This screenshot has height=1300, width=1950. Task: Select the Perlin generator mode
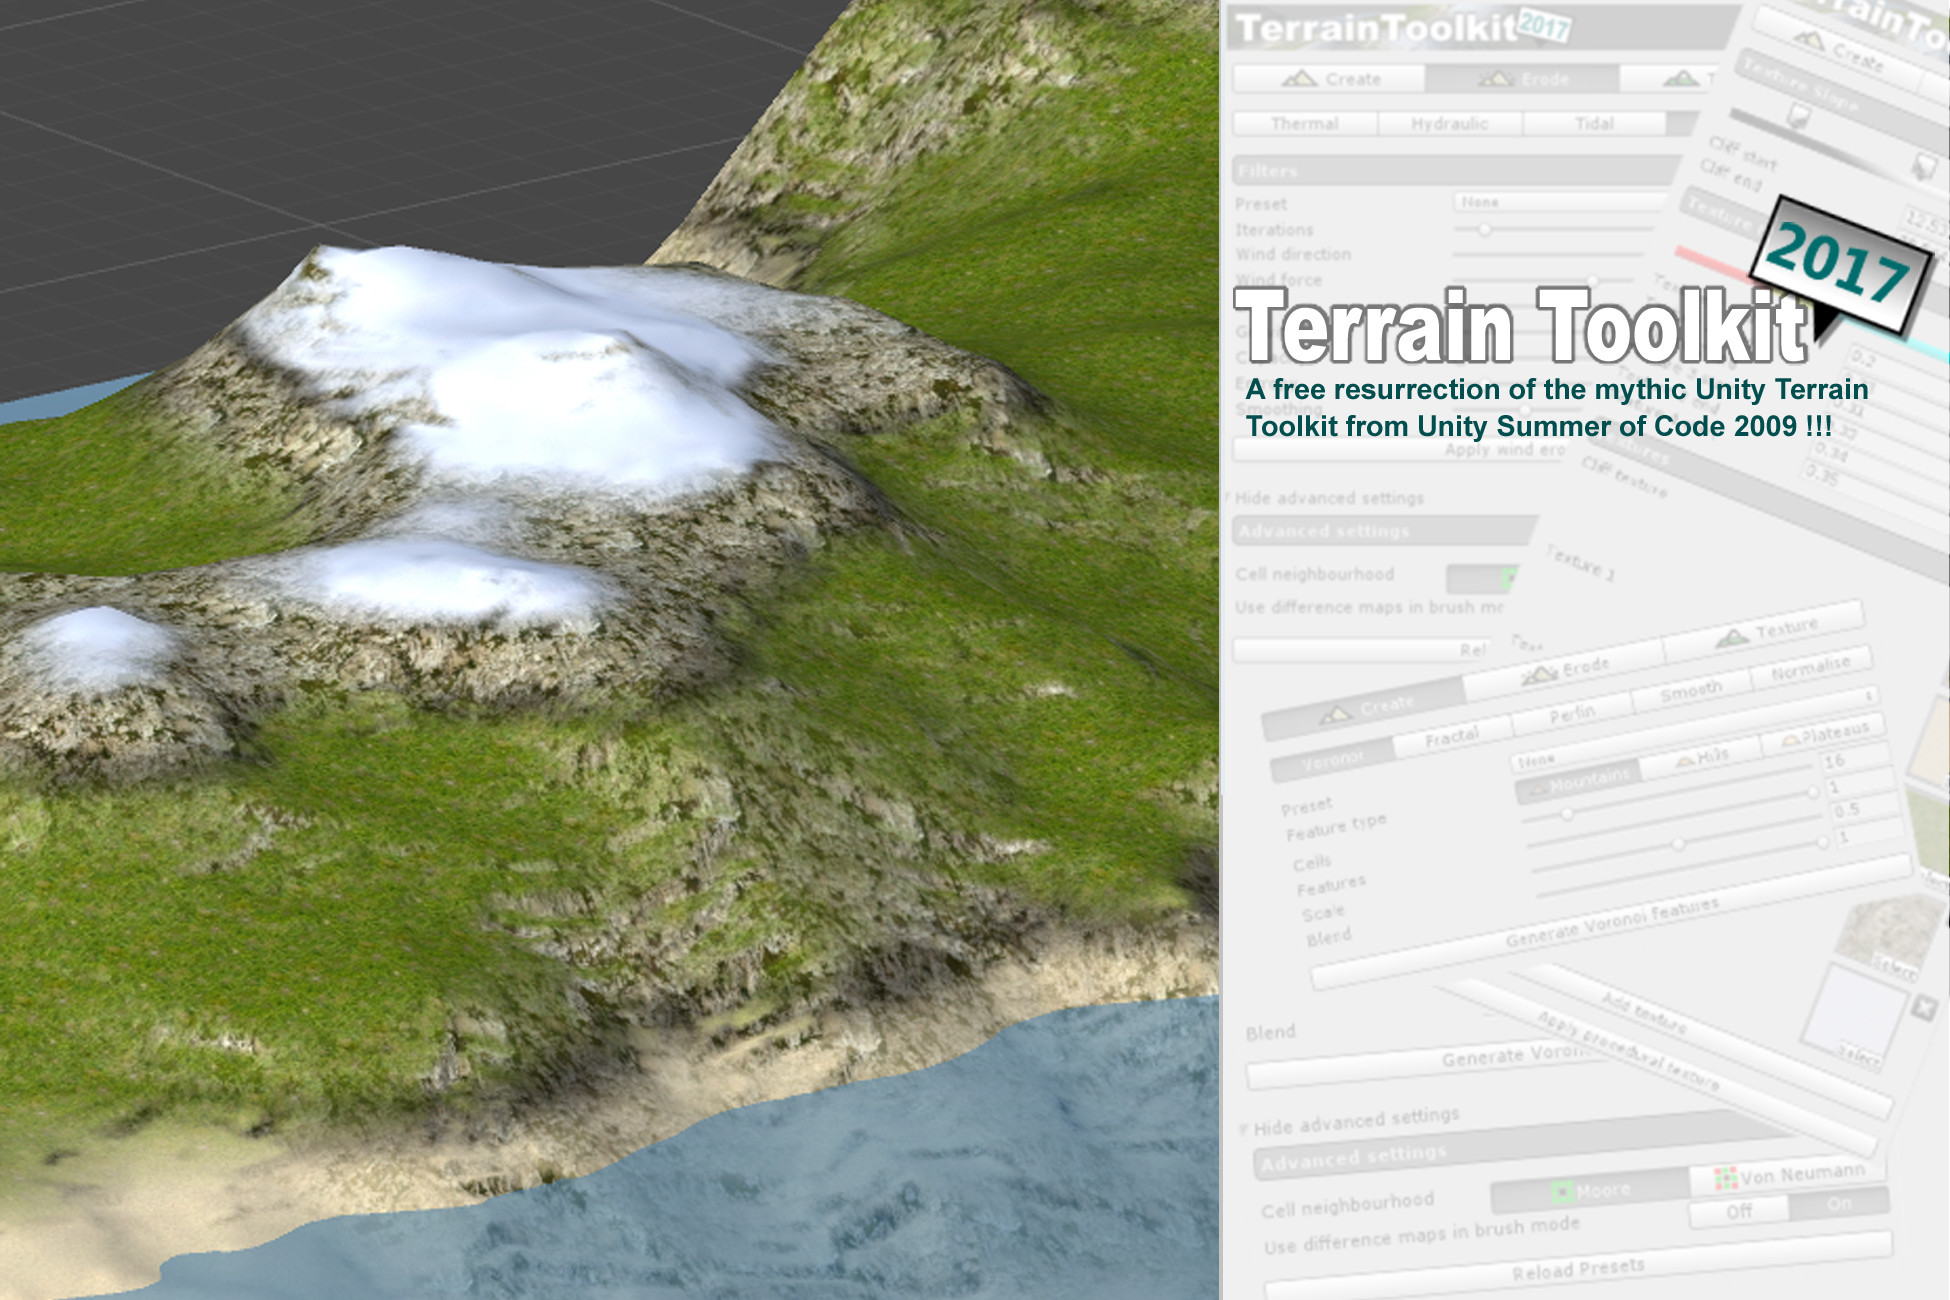[1572, 713]
